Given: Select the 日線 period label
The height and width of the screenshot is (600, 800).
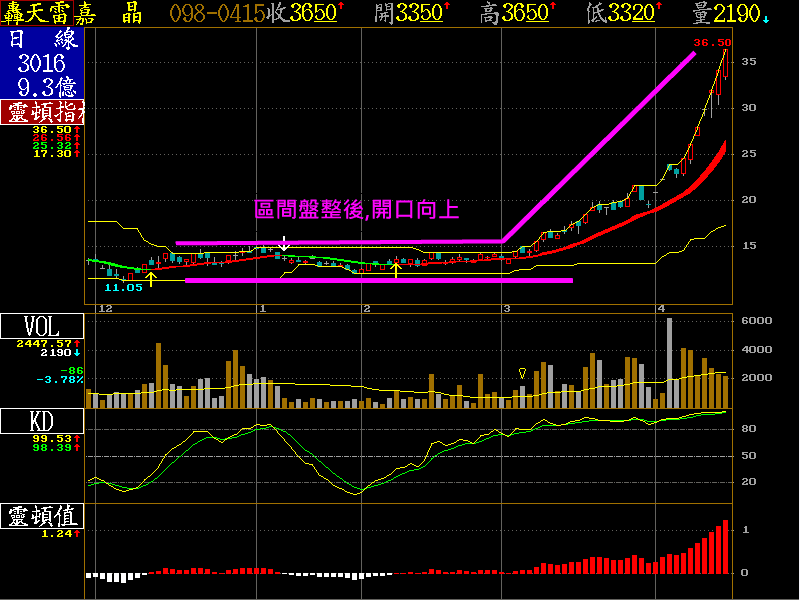Looking at the screenshot, I should pyautogui.click(x=42, y=41).
